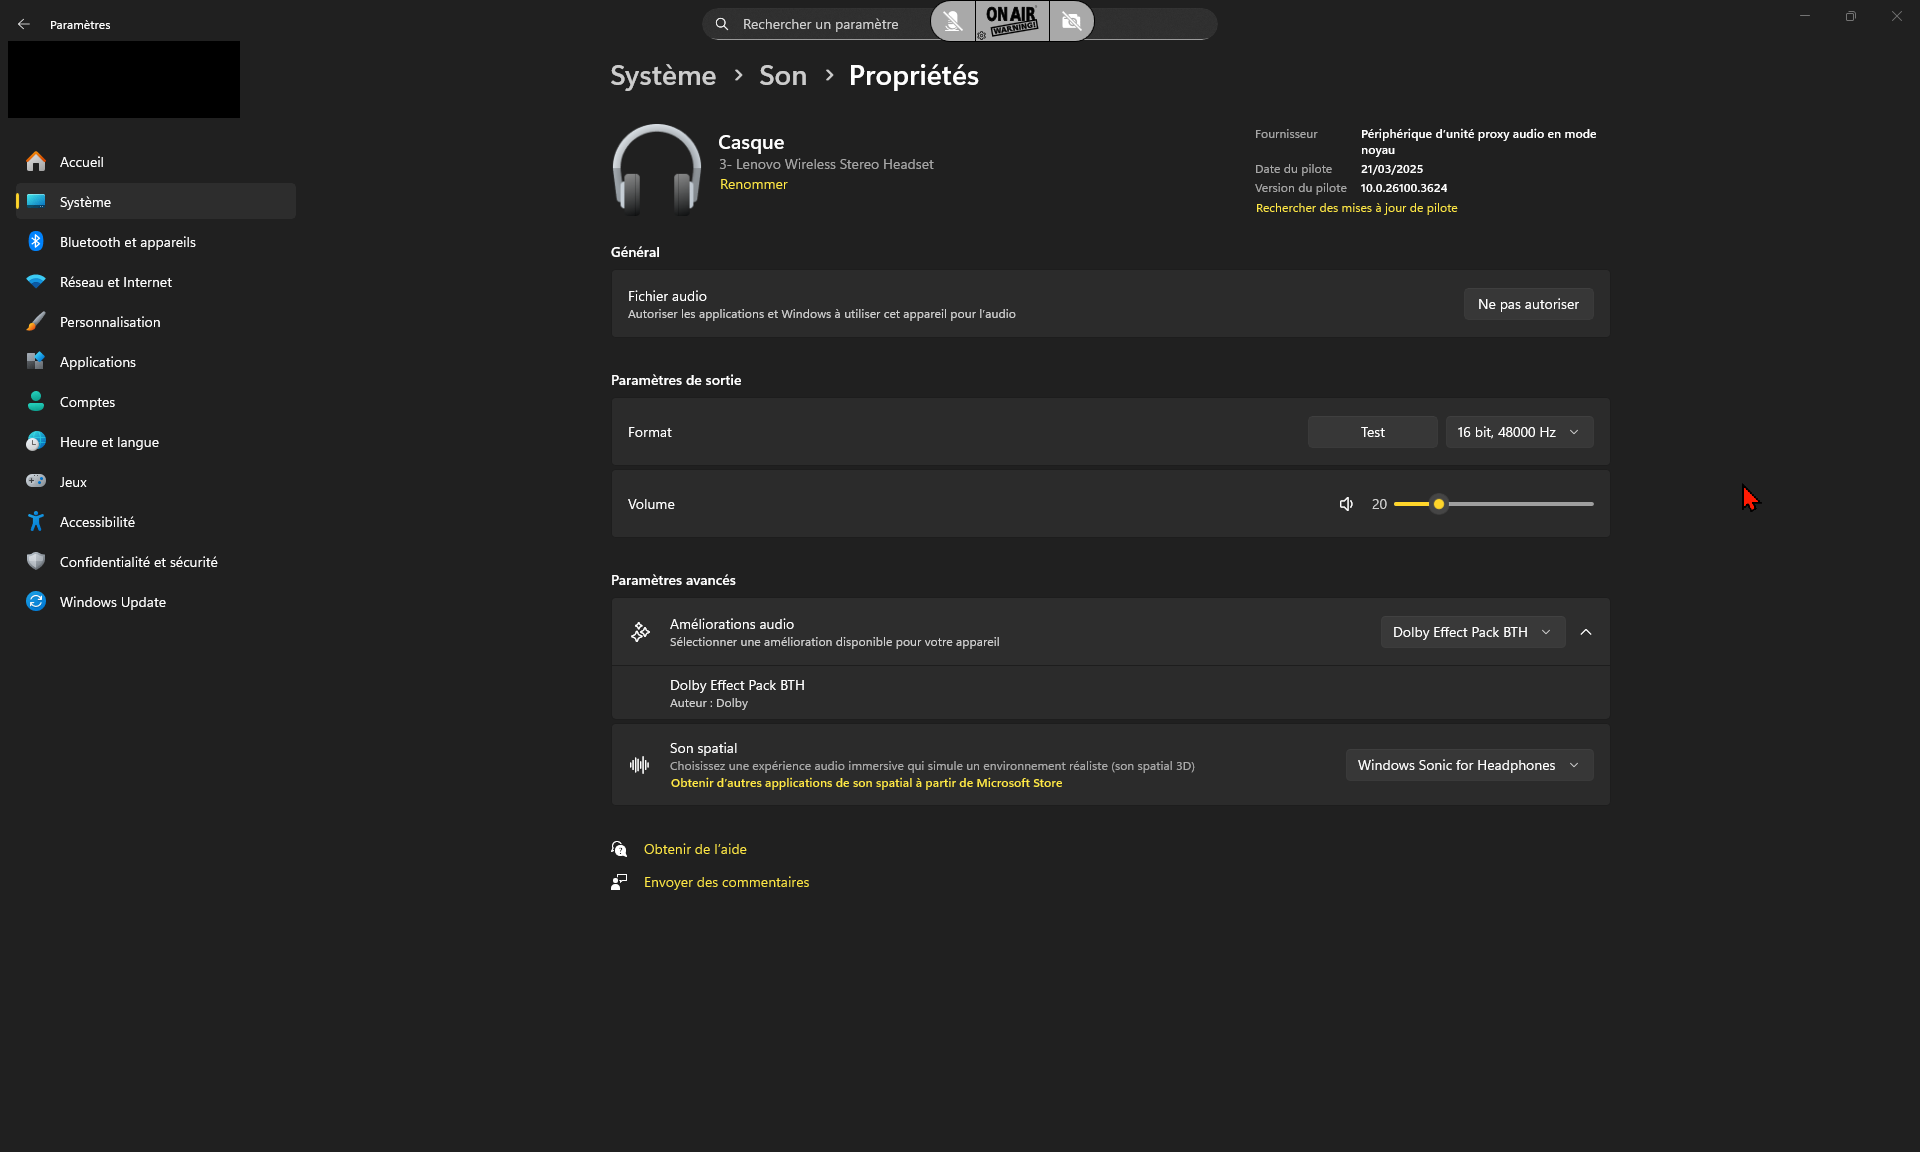Open the Microsoft Store spatial sound apps link

[x=866, y=783]
